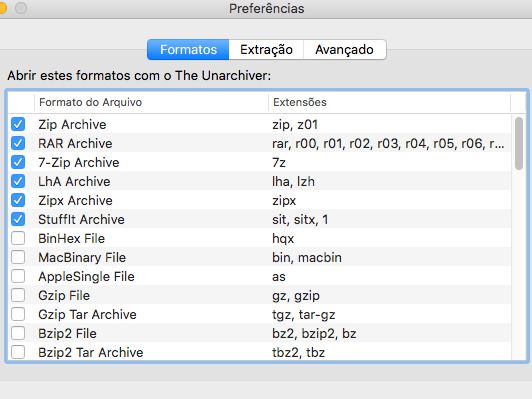This screenshot has width=532, height=399.
Task: Select the LhA Archive row label
Action: point(74,182)
